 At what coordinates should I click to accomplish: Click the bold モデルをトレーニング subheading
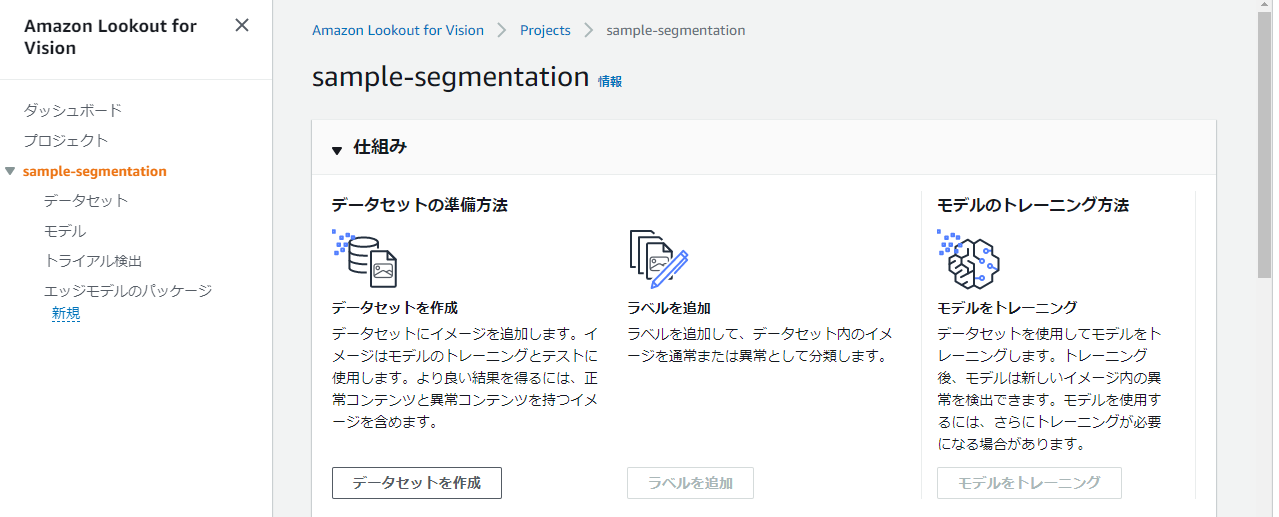pos(1007,308)
